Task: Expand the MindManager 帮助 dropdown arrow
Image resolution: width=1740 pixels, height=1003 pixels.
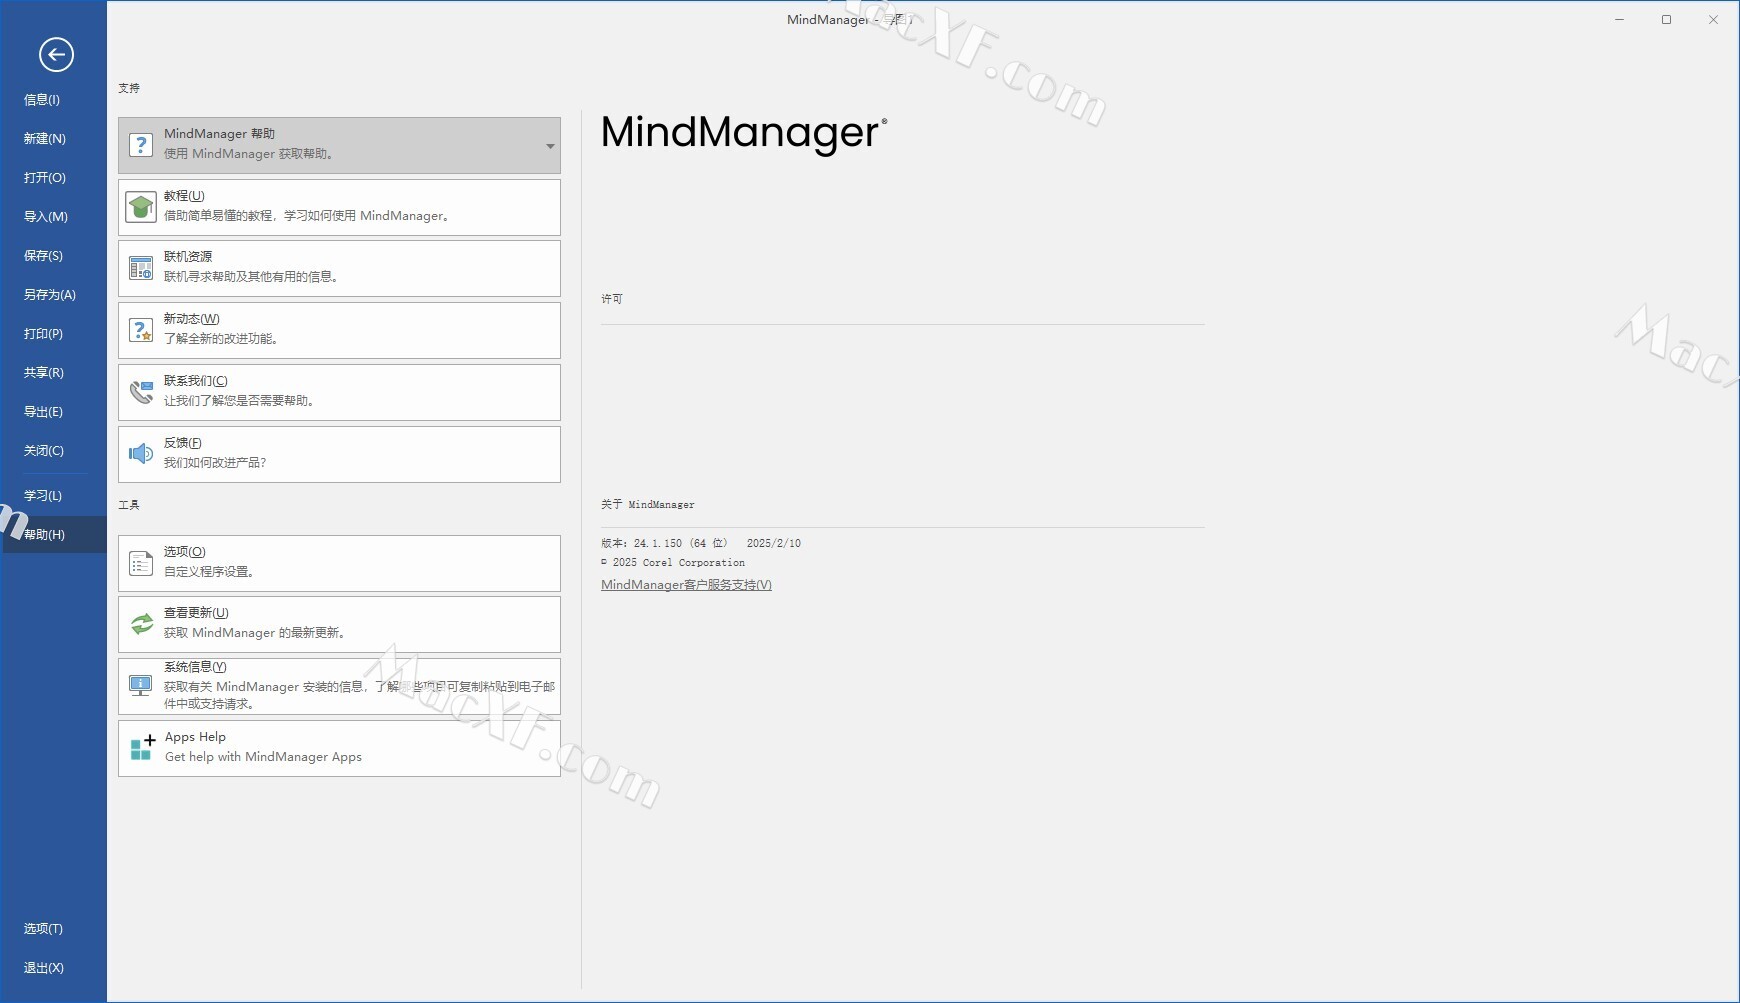Action: click(x=550, y=146)
